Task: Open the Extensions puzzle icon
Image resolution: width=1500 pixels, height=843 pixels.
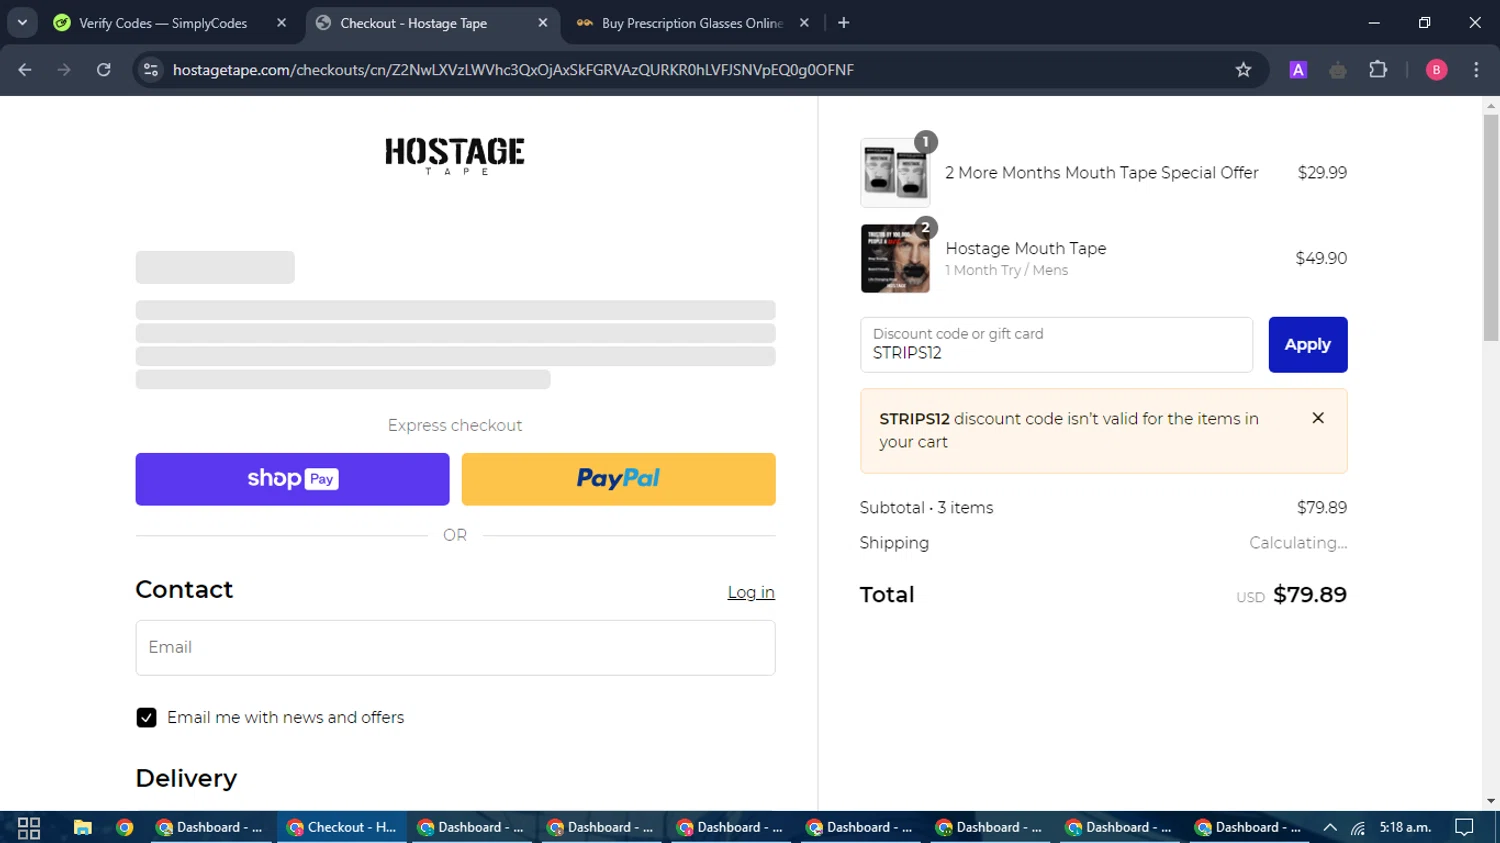Action: click(x=1378, y=70)
